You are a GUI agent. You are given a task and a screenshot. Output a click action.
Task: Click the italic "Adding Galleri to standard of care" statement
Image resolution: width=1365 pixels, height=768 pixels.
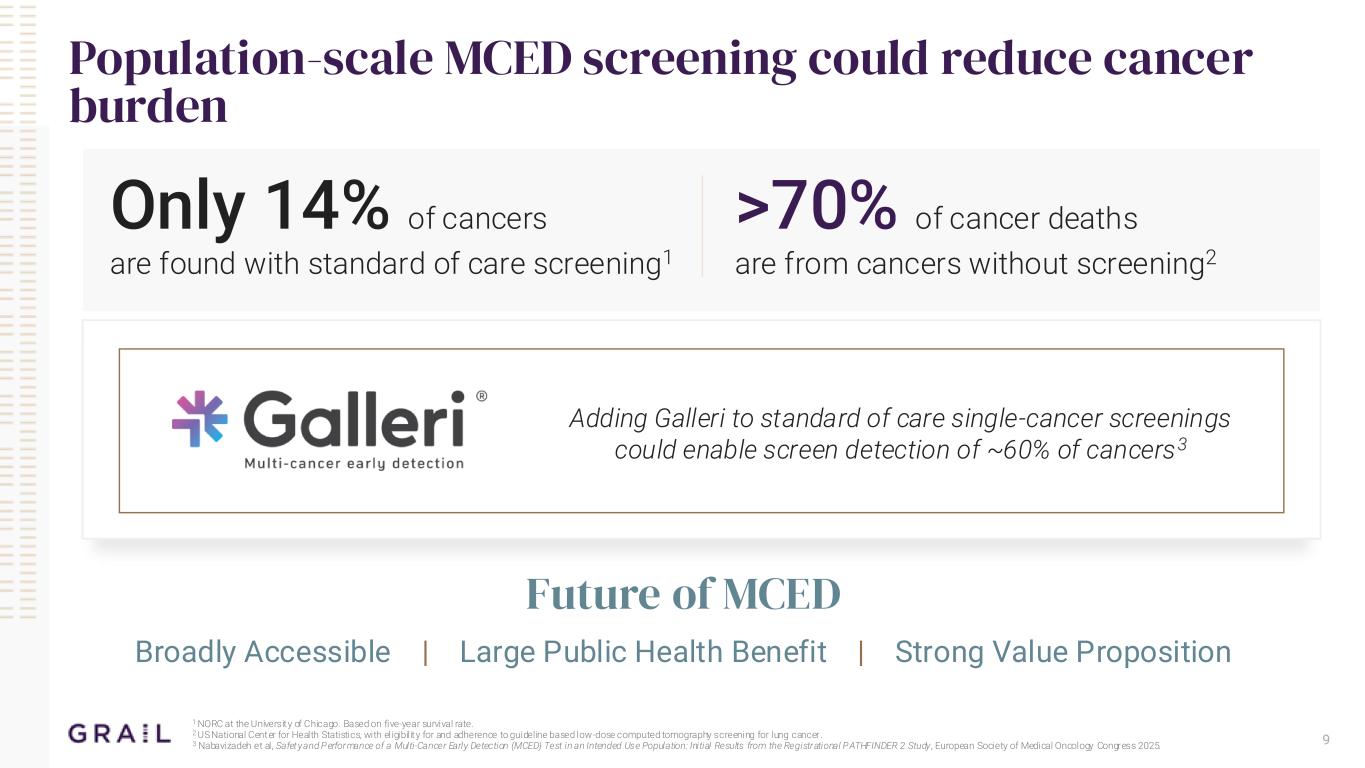pos(899,434)
